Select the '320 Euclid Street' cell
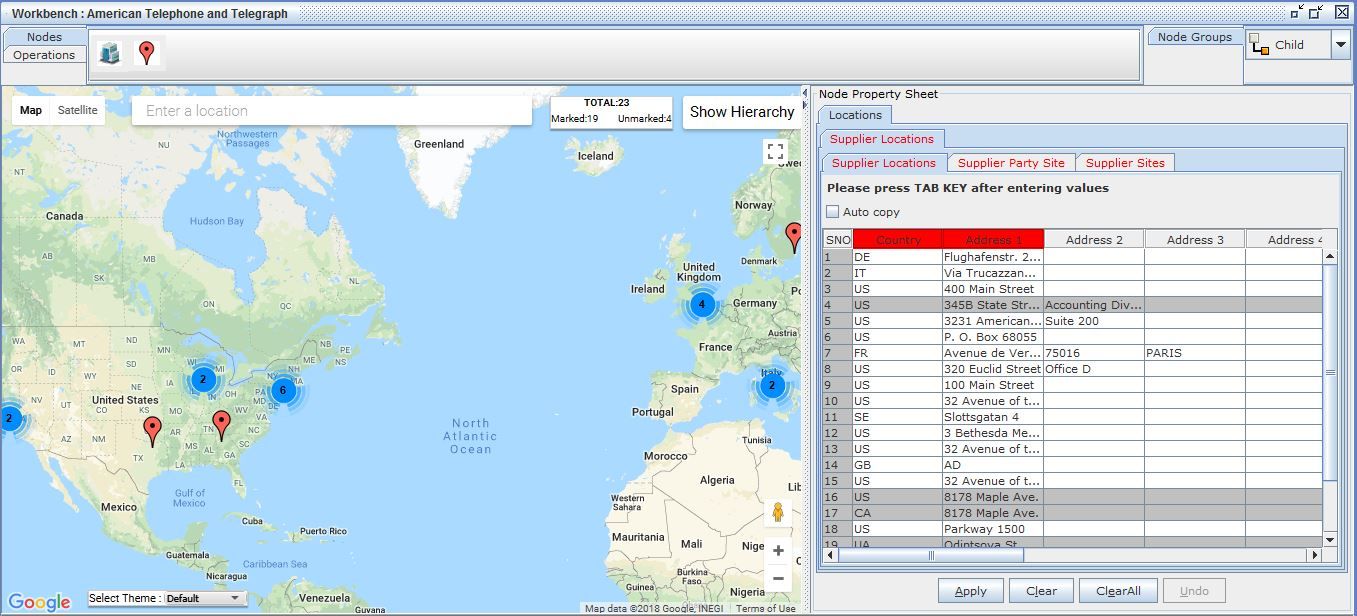Viewport: 1357px width, 616px height. coord(993,369)
